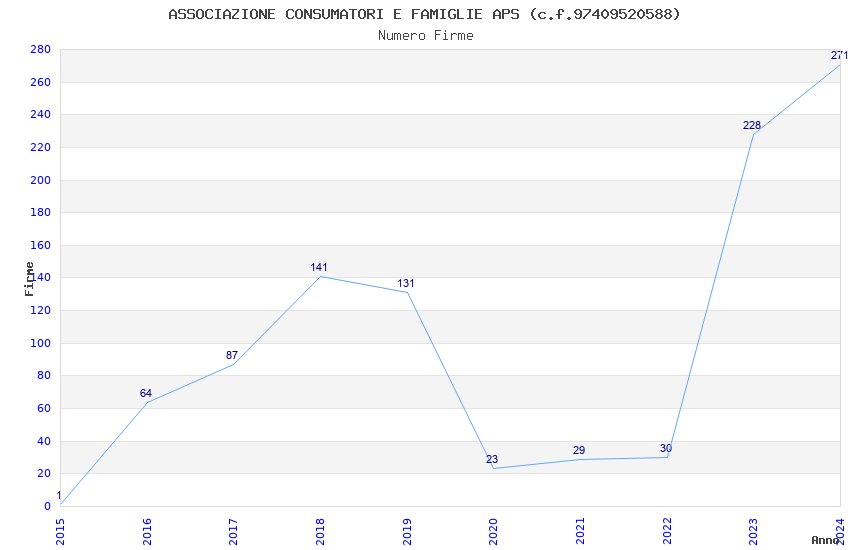The image size is (850, 550).
Task: Click the y-axis value 180
Action: (41, 212)
